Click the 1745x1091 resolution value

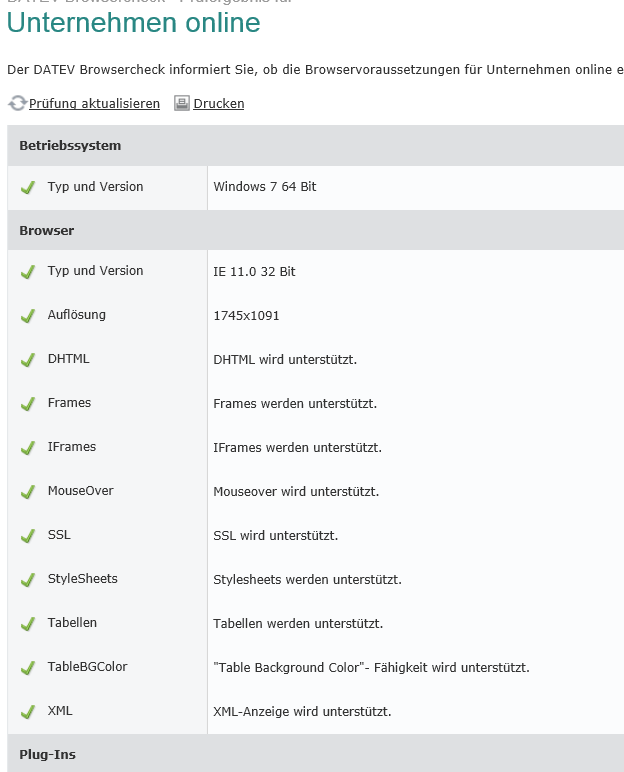[246, 316]
